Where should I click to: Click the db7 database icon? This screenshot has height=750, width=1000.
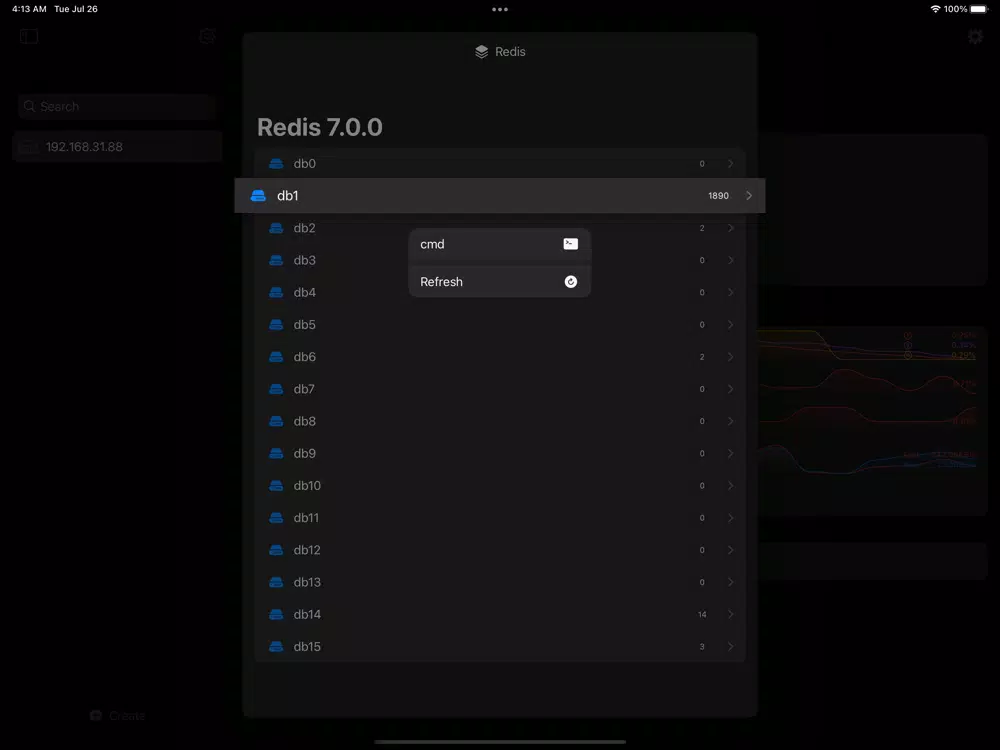[x=276, y=389]
